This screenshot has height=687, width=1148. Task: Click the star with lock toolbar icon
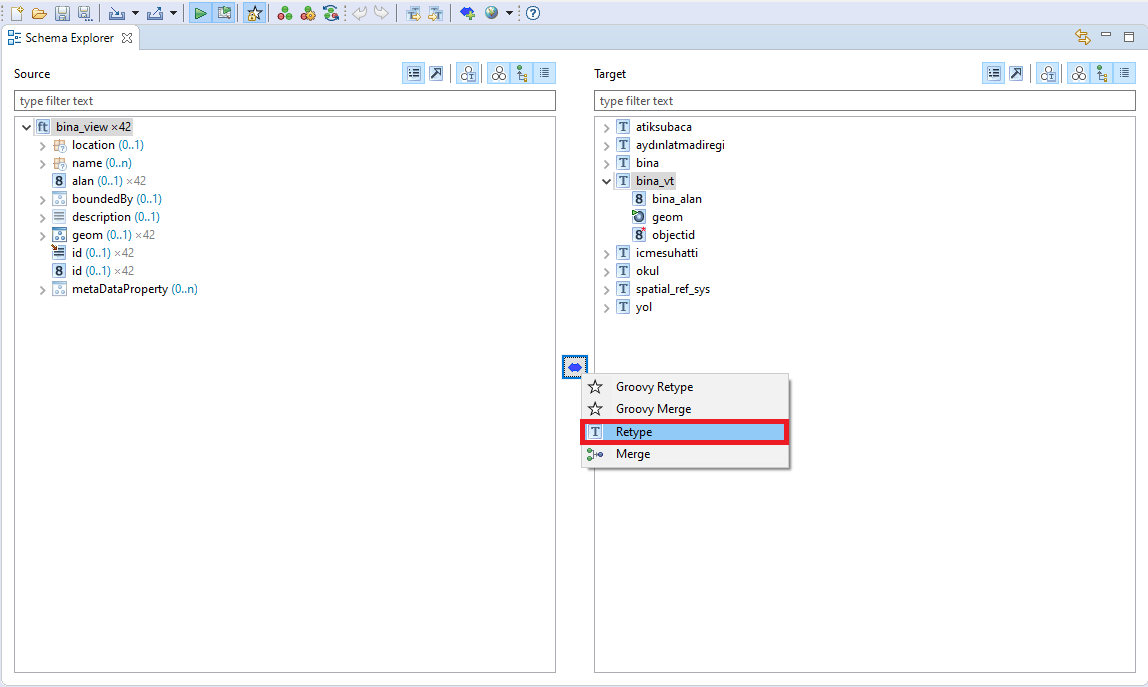point(254,13)
